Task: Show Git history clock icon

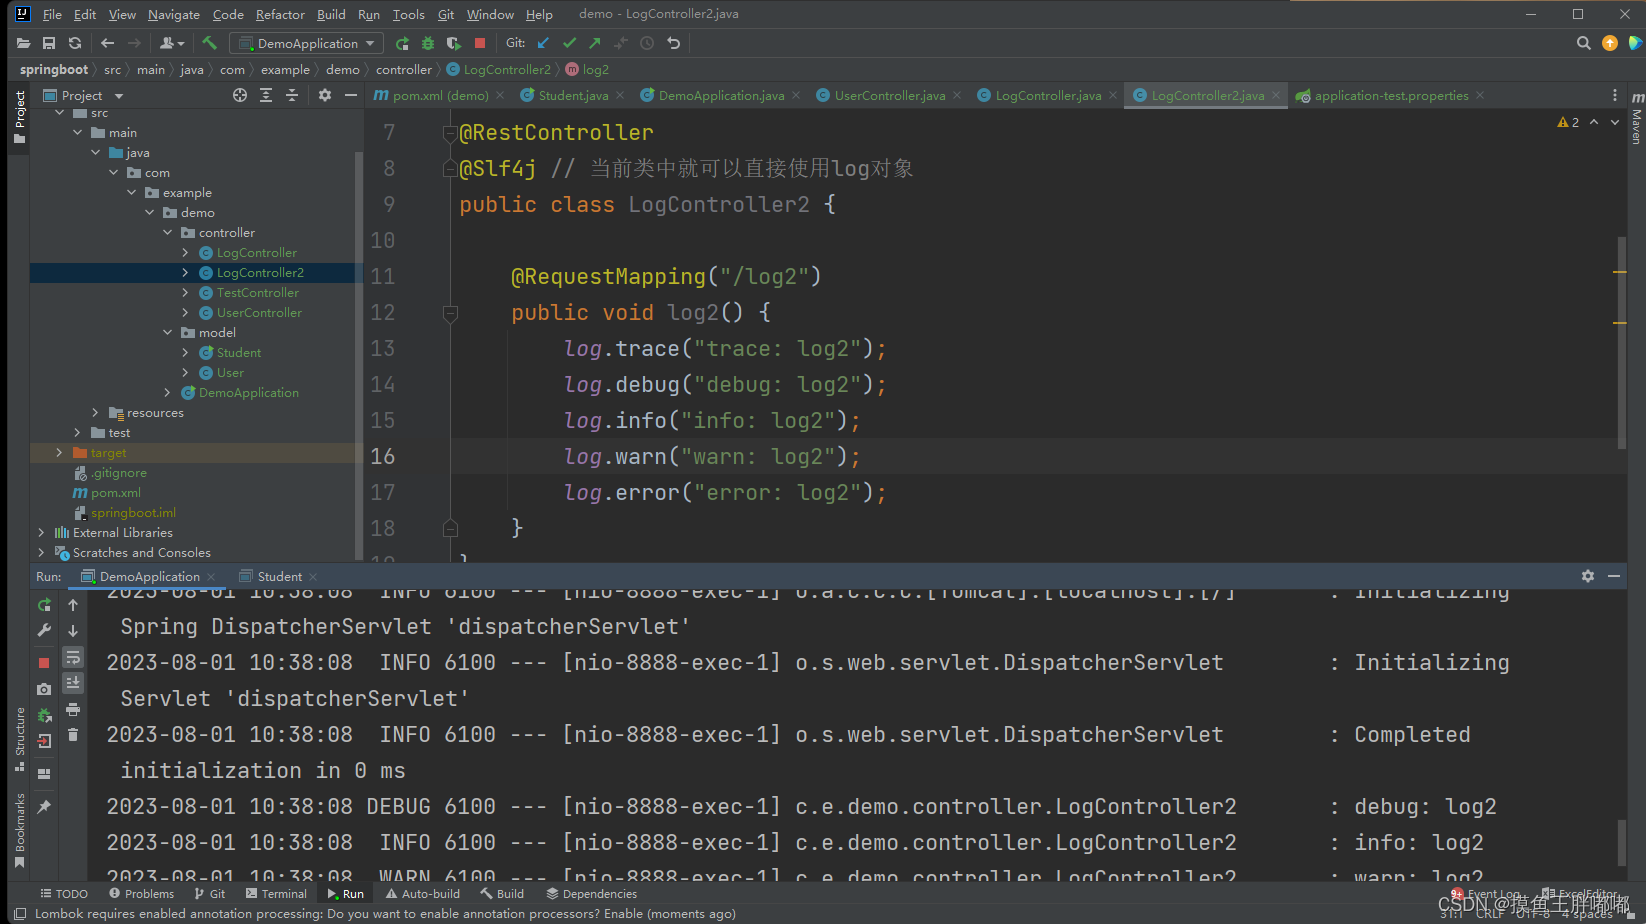Action: tap(647, 43)
